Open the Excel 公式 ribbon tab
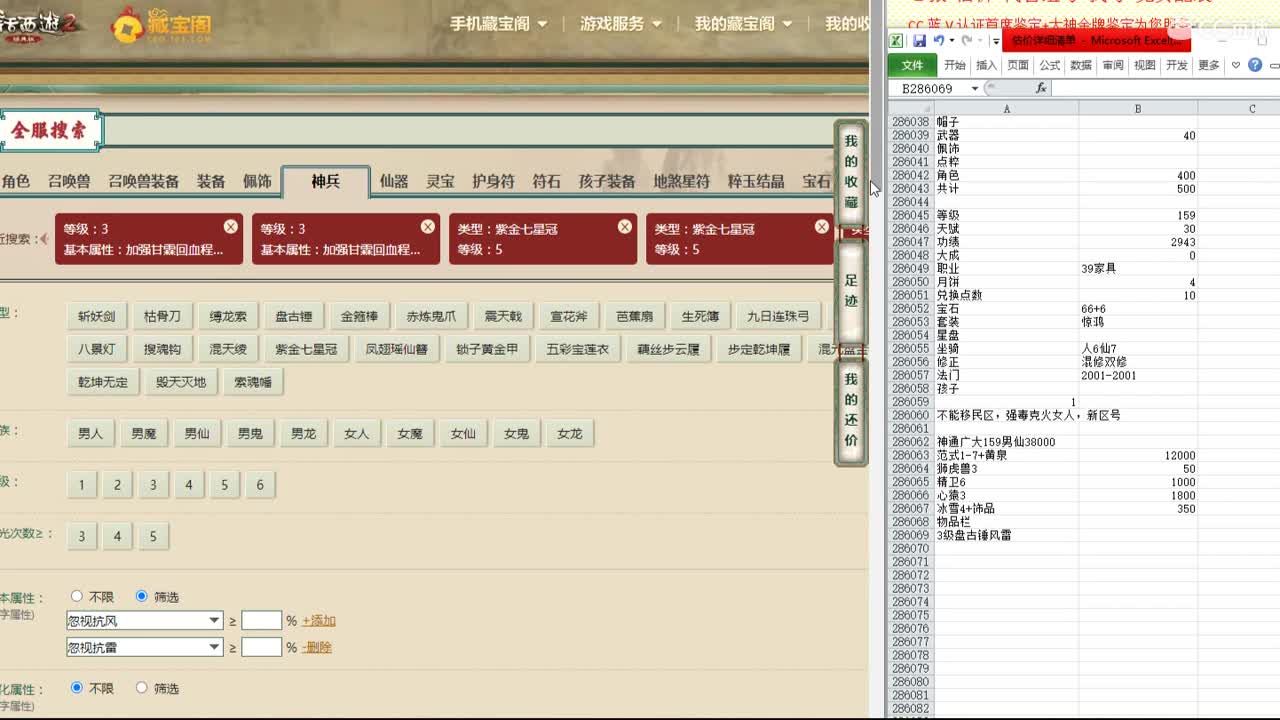This screenshot has height=720, width=1280. [1049, 65]
